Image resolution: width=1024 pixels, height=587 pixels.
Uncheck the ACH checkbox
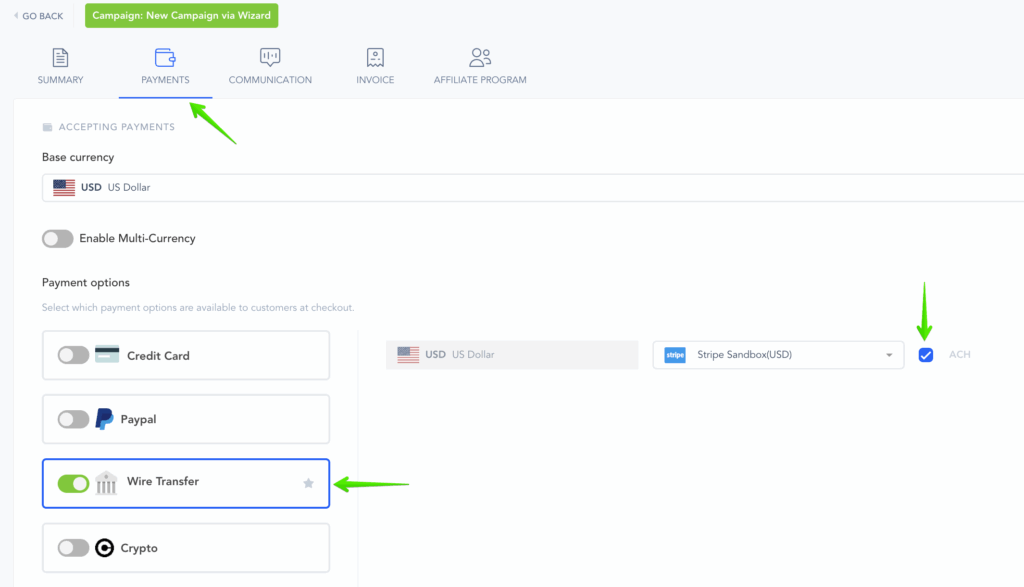click(925, 355)
